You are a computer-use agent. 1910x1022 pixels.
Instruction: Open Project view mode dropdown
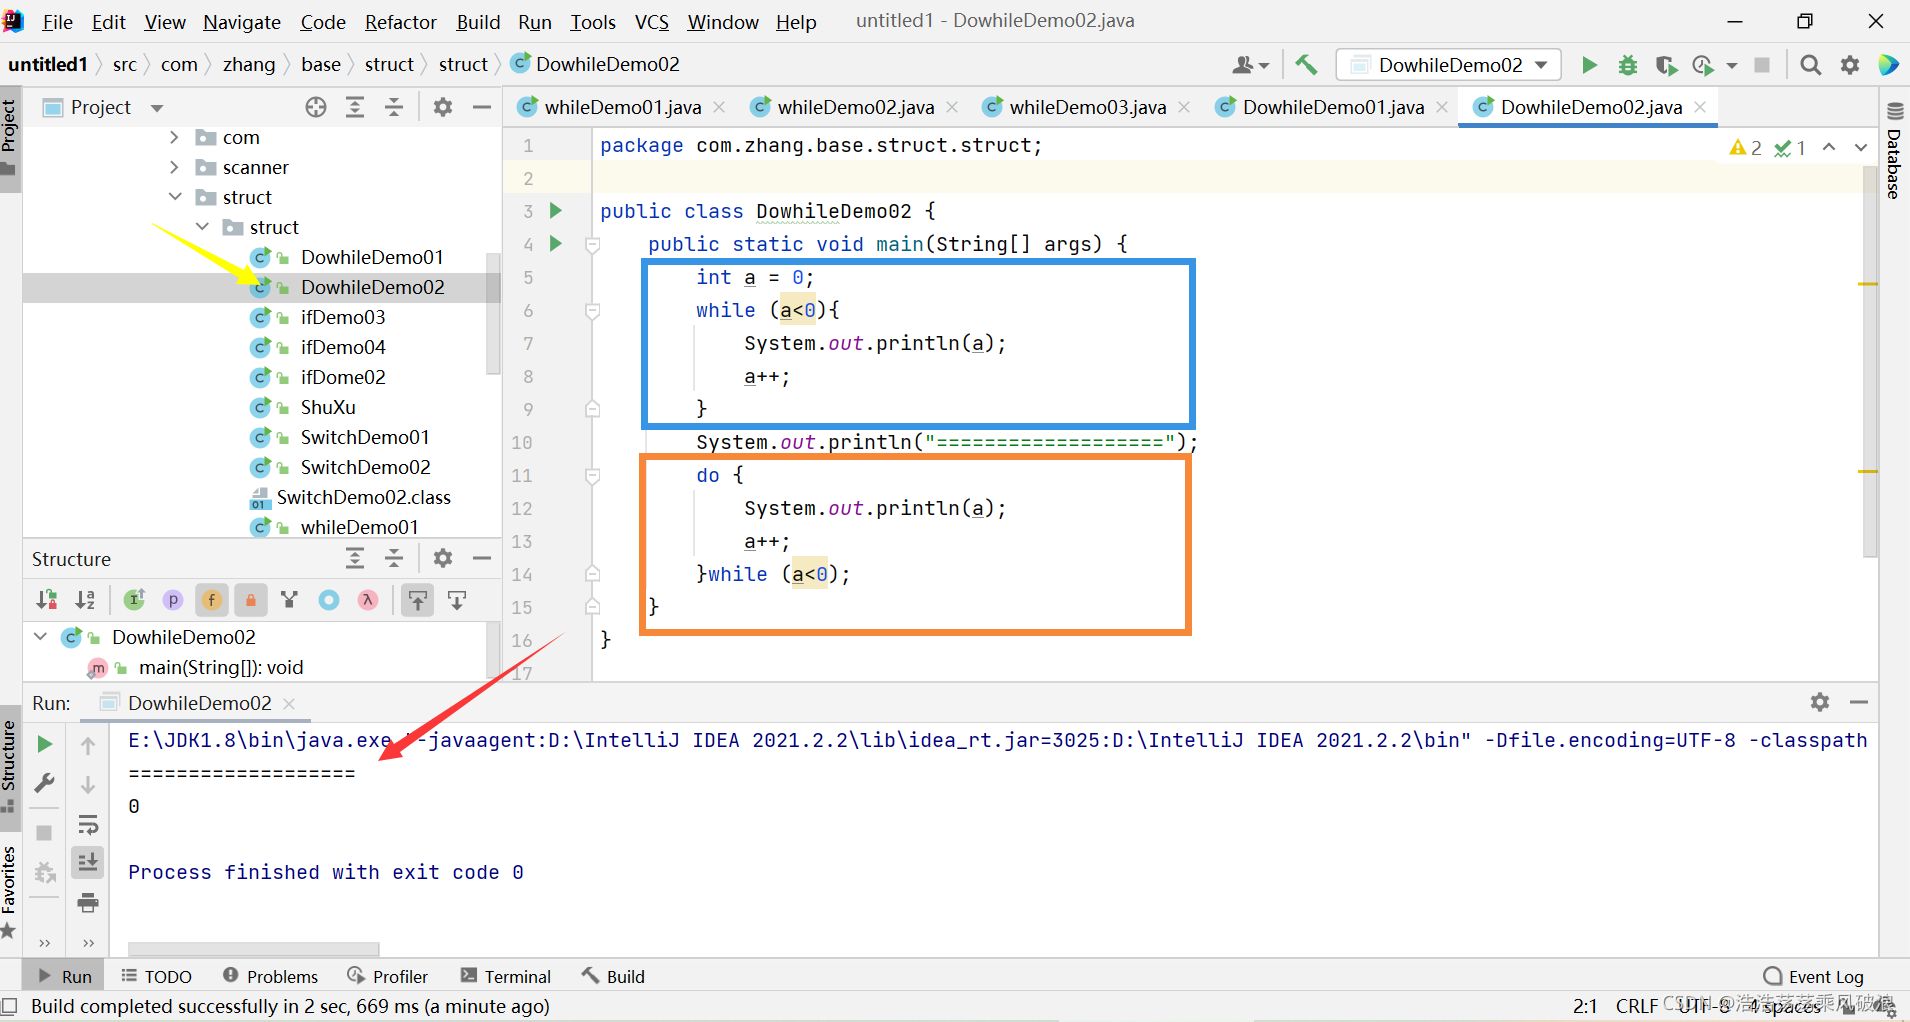pyautogui.click(x=156, y=108)
